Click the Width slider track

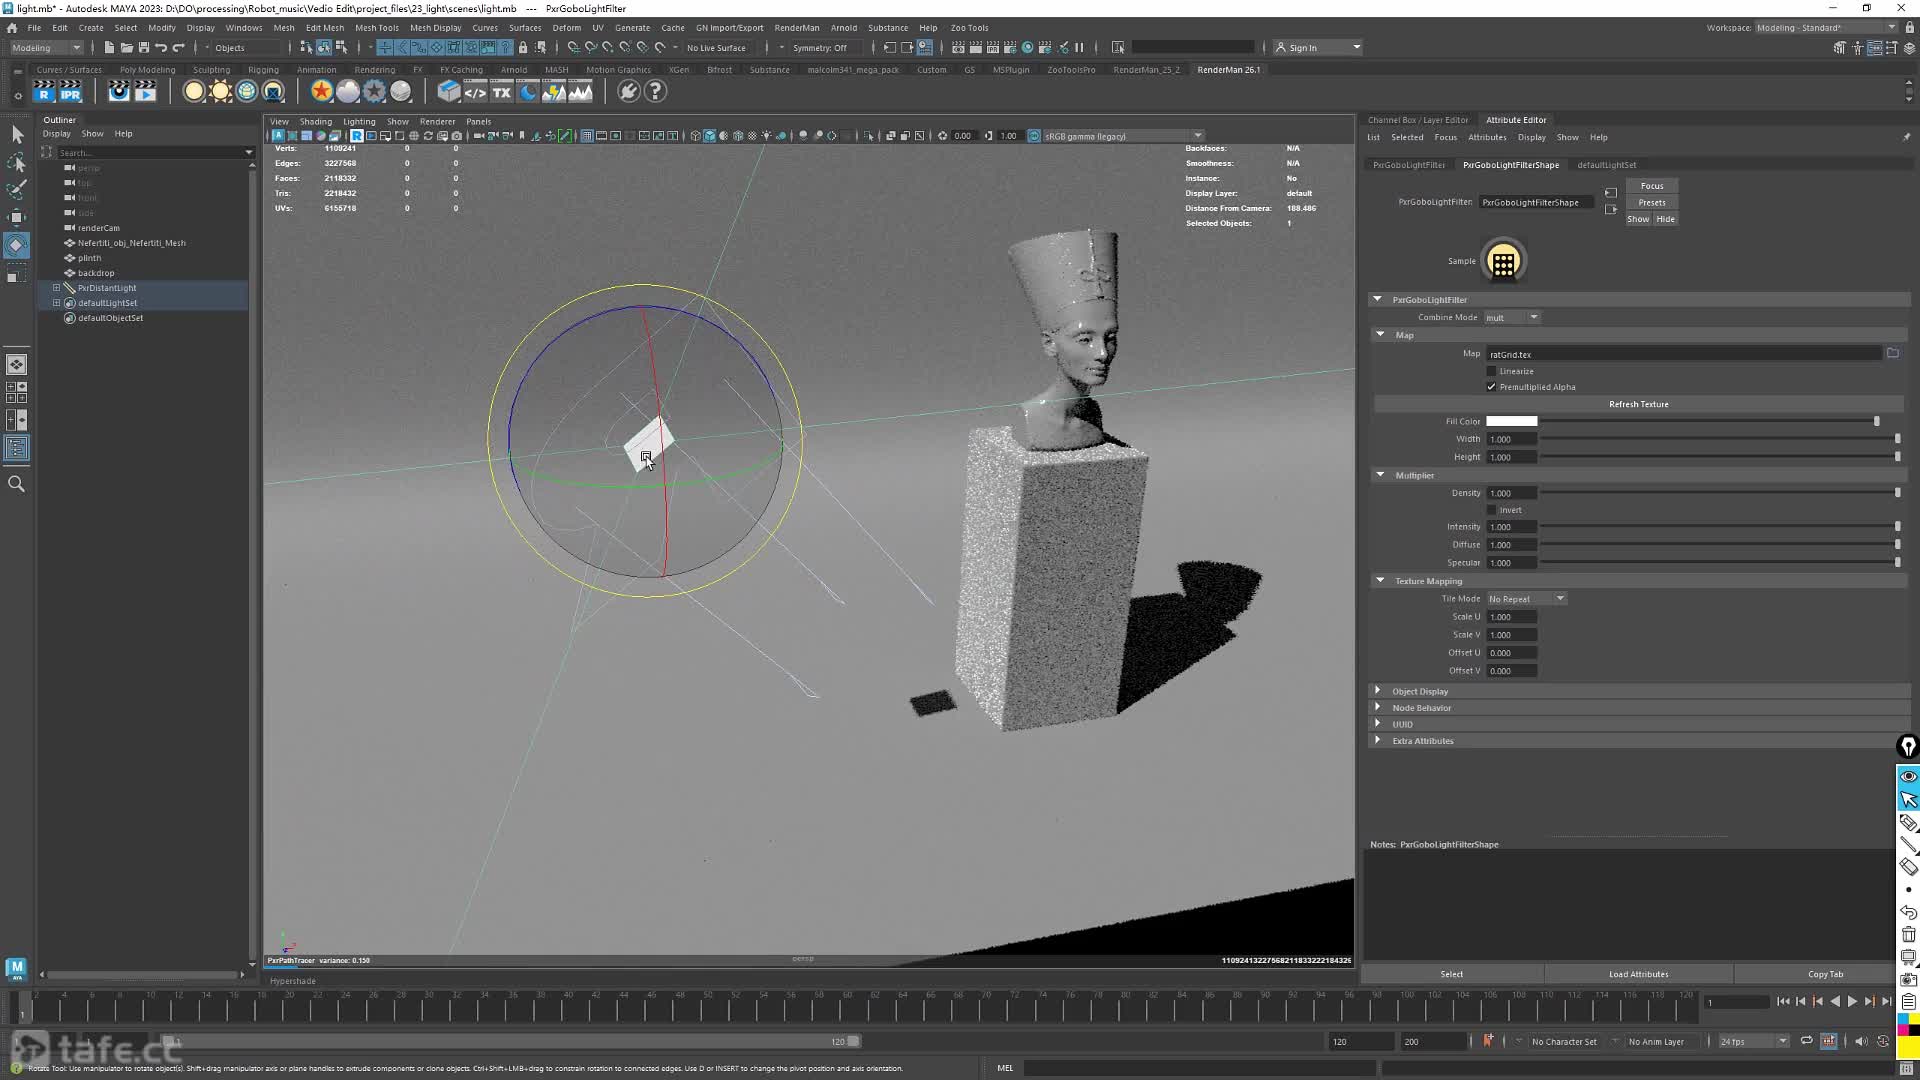1718,439
